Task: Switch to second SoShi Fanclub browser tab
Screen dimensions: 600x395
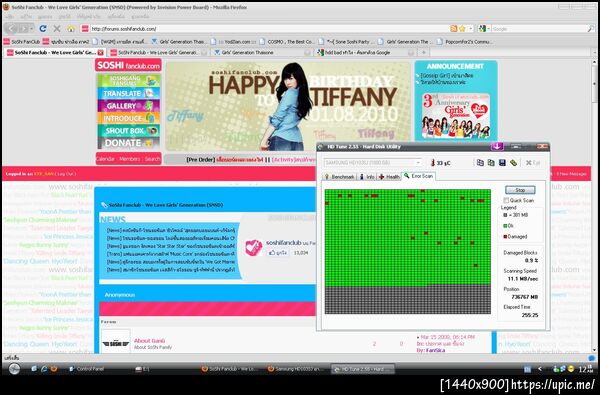Action: (x=157, y=52)
